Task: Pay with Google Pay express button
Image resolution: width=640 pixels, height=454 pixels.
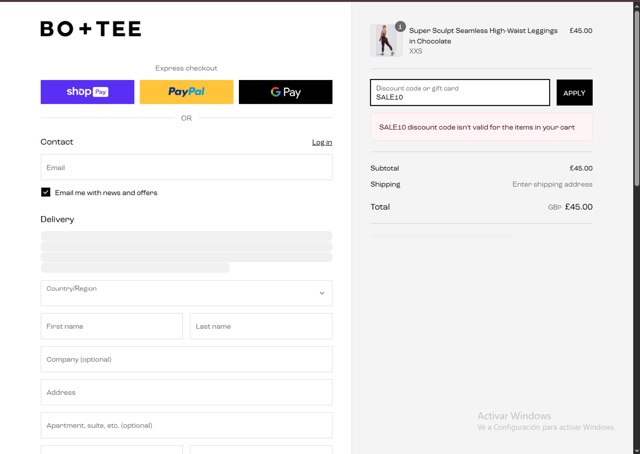Action: click(x=286, y=92)
